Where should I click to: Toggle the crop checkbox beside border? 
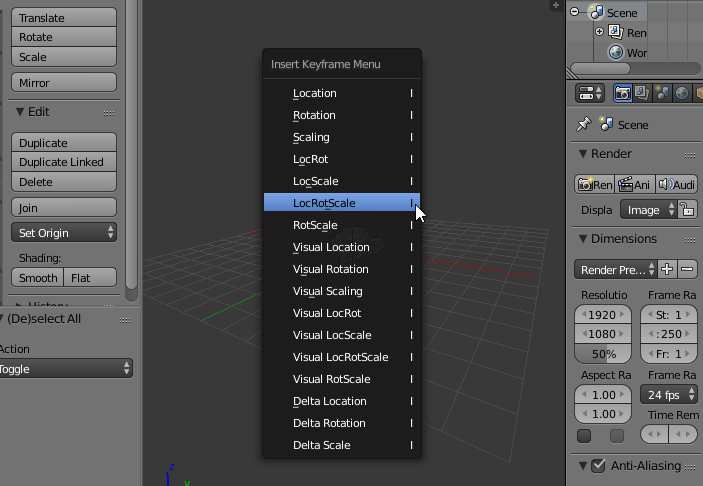tap(617, 435)
